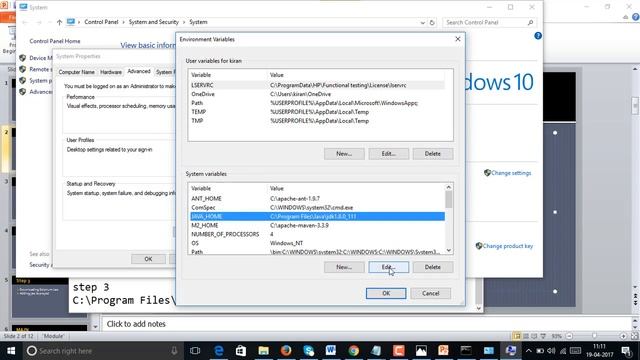Image resolution: width=640 pixels, height=360 pixels.
Task: Click Control Panel breadcrumb in address bar
Action: (101, 22)
